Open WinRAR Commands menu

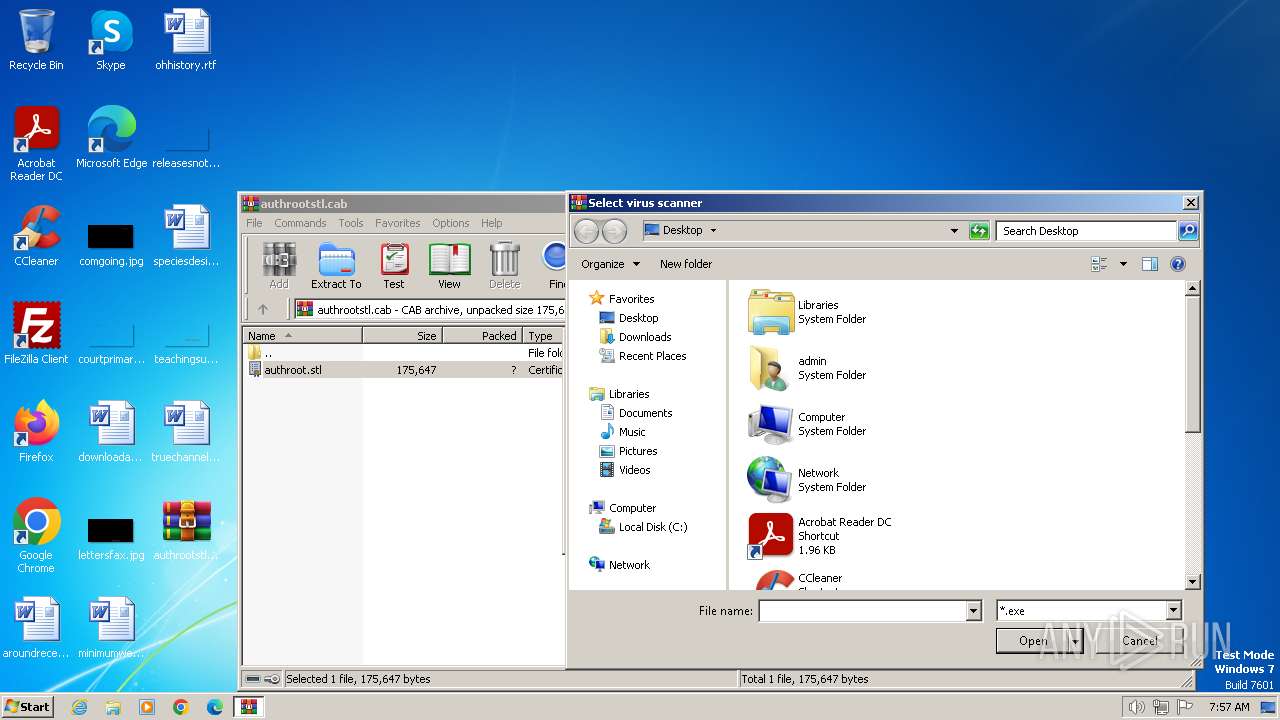300,223
